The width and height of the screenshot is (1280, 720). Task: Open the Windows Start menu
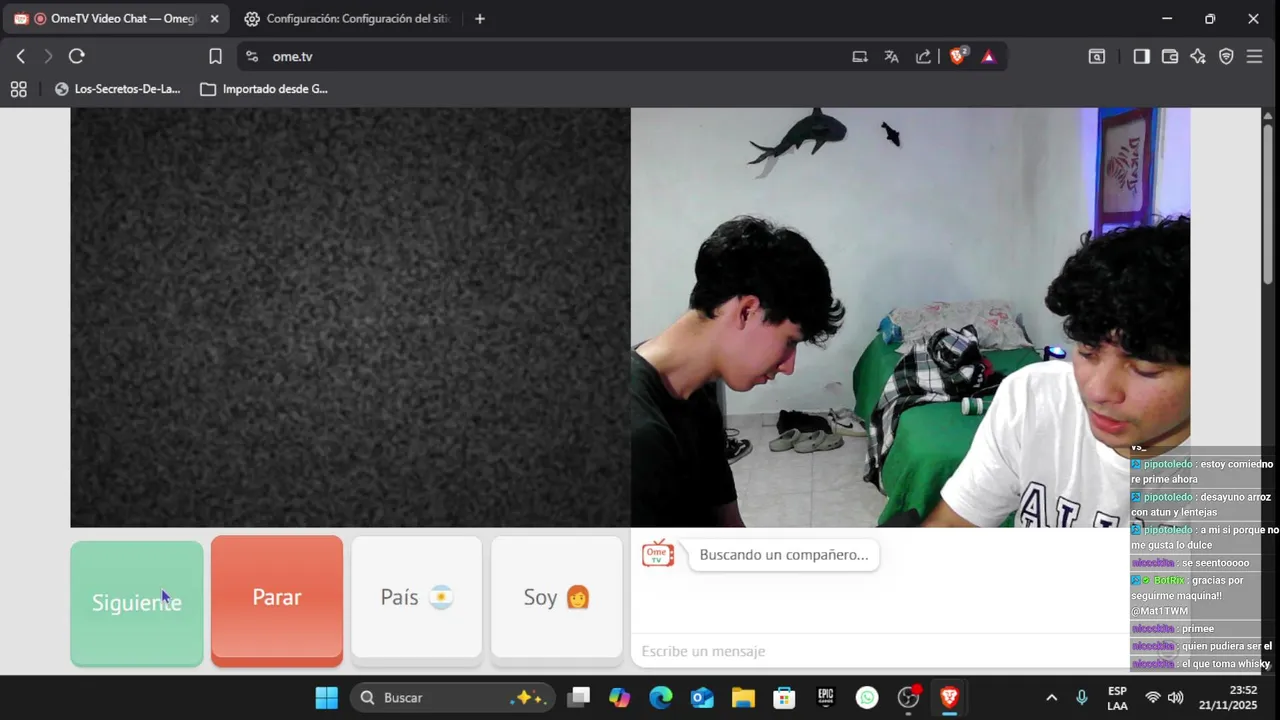[x=327, y=698]
